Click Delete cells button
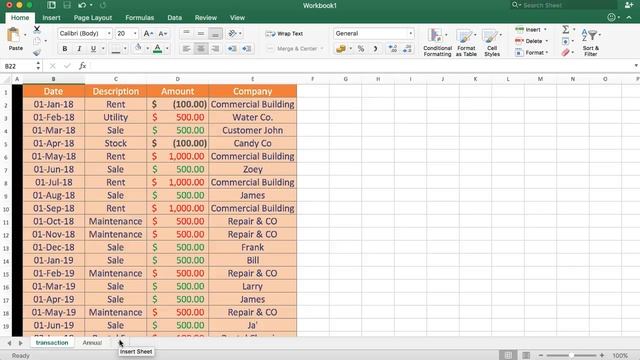This screenshot has height=360, width=640. [x=531, y=41]
